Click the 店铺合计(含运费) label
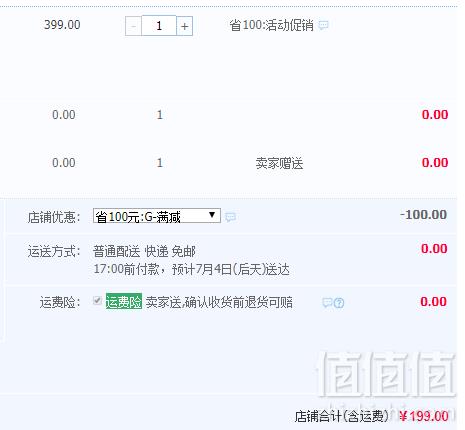 [342, 416]
